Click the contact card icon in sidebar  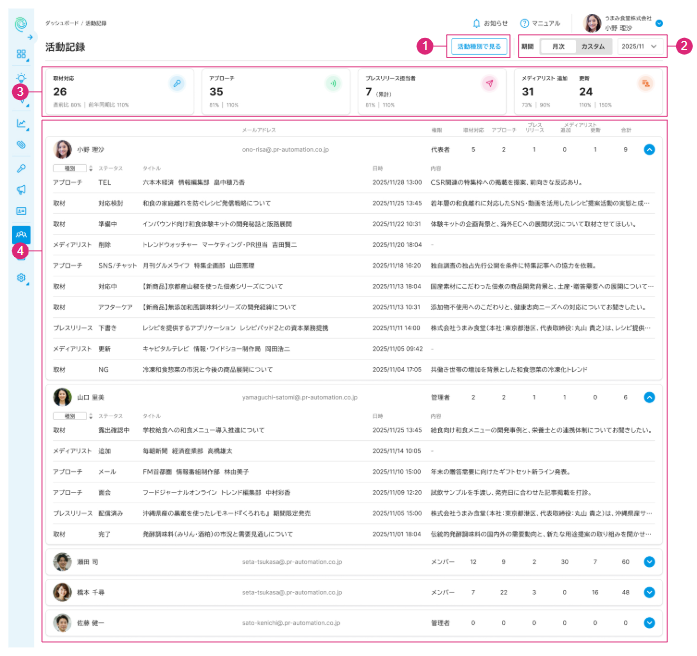(21, 211)
